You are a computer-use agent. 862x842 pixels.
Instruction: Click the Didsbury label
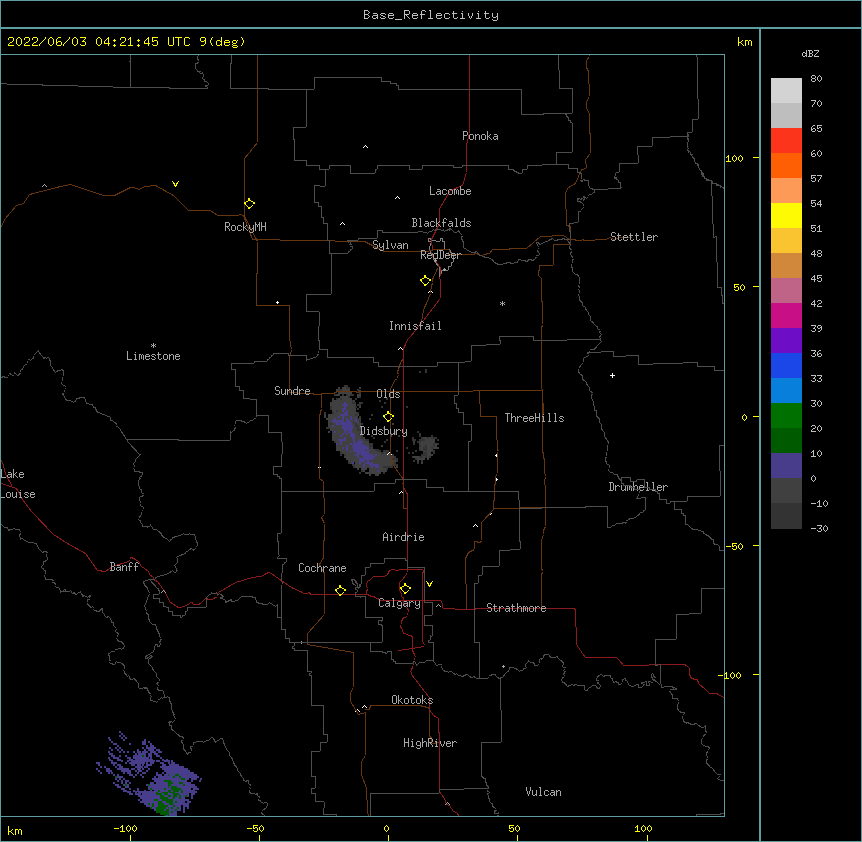coord(384,431)
